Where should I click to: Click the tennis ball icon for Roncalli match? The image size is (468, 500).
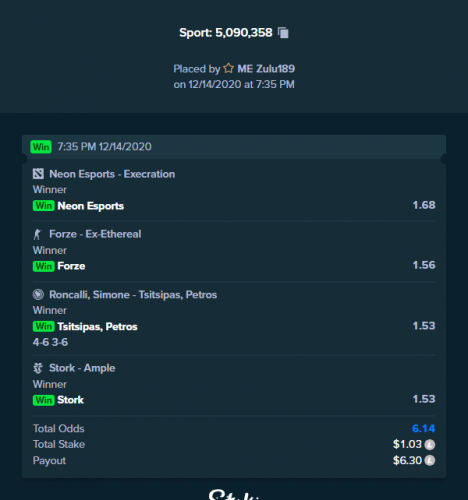click(x=38, y=294)
